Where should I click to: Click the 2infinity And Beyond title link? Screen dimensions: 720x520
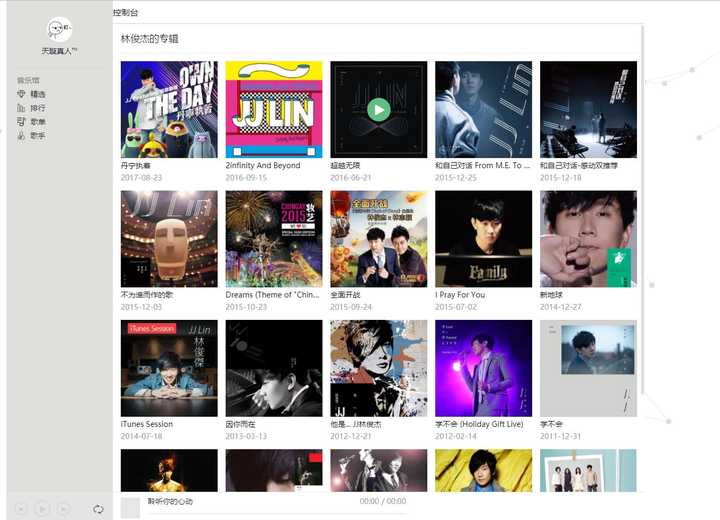(x=263, y=165)
